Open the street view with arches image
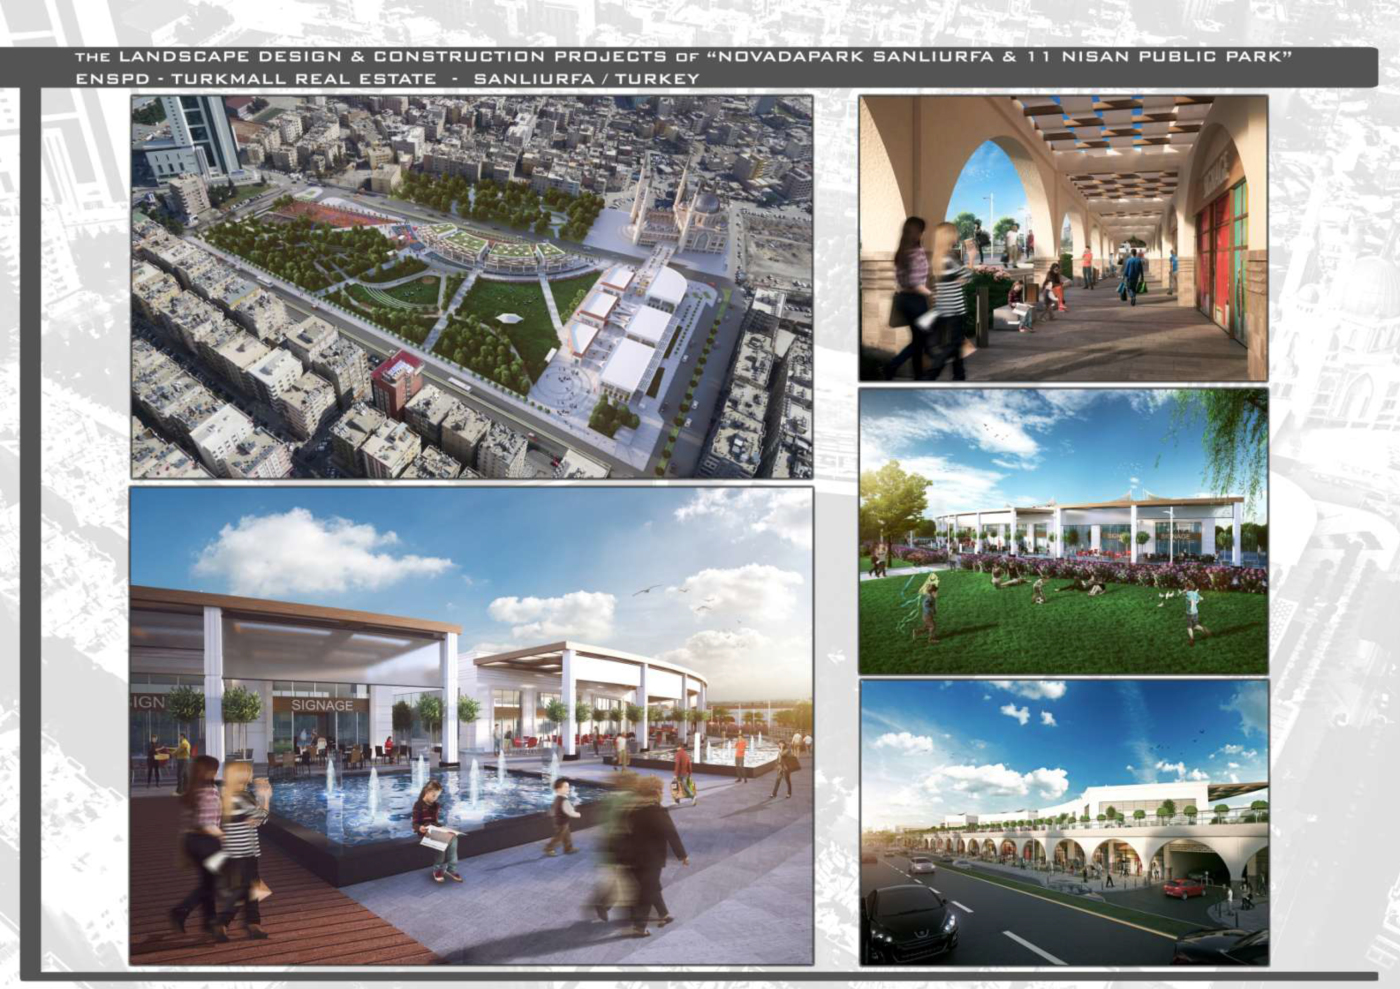This screenshot has height=989, width=1400. pos(1063,822)
